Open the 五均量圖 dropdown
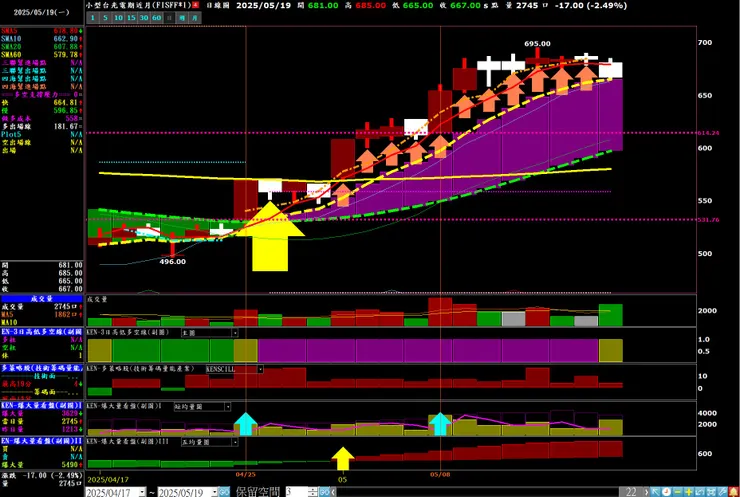 pyautogui.click(x=235, y=442)
